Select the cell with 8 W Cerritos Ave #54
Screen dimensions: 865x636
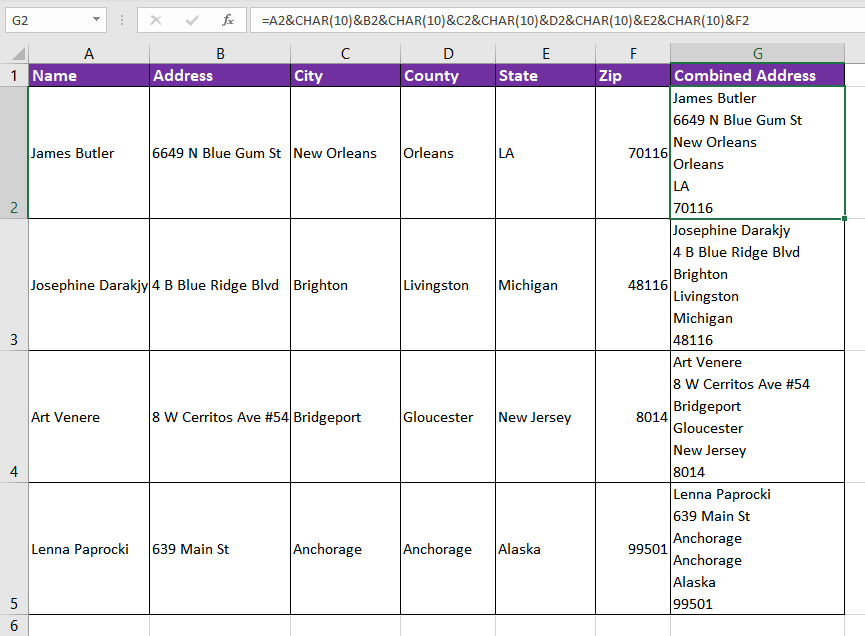220,417
